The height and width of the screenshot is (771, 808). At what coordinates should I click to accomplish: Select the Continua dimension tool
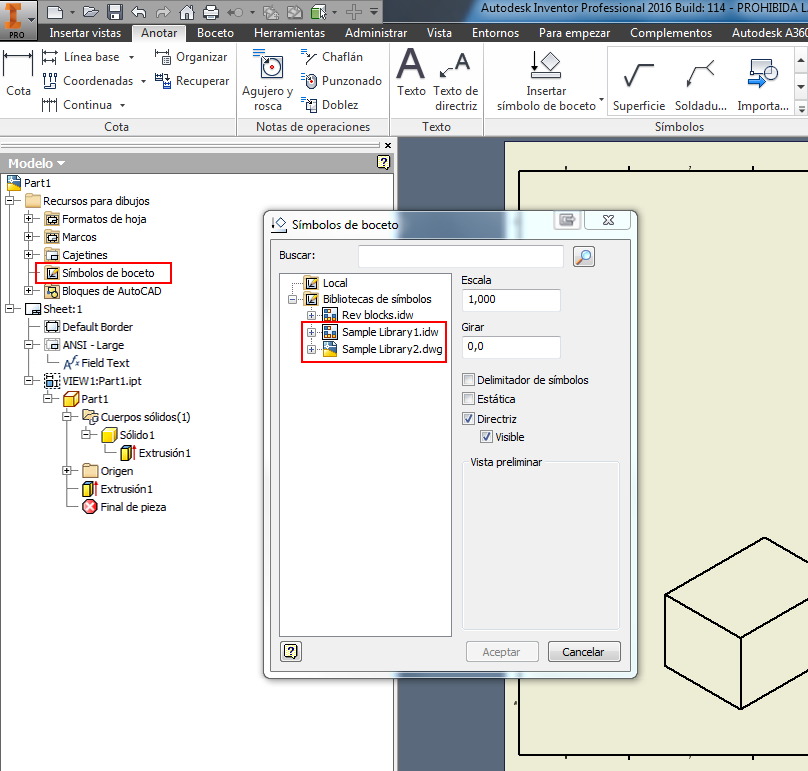coord(77,105)
